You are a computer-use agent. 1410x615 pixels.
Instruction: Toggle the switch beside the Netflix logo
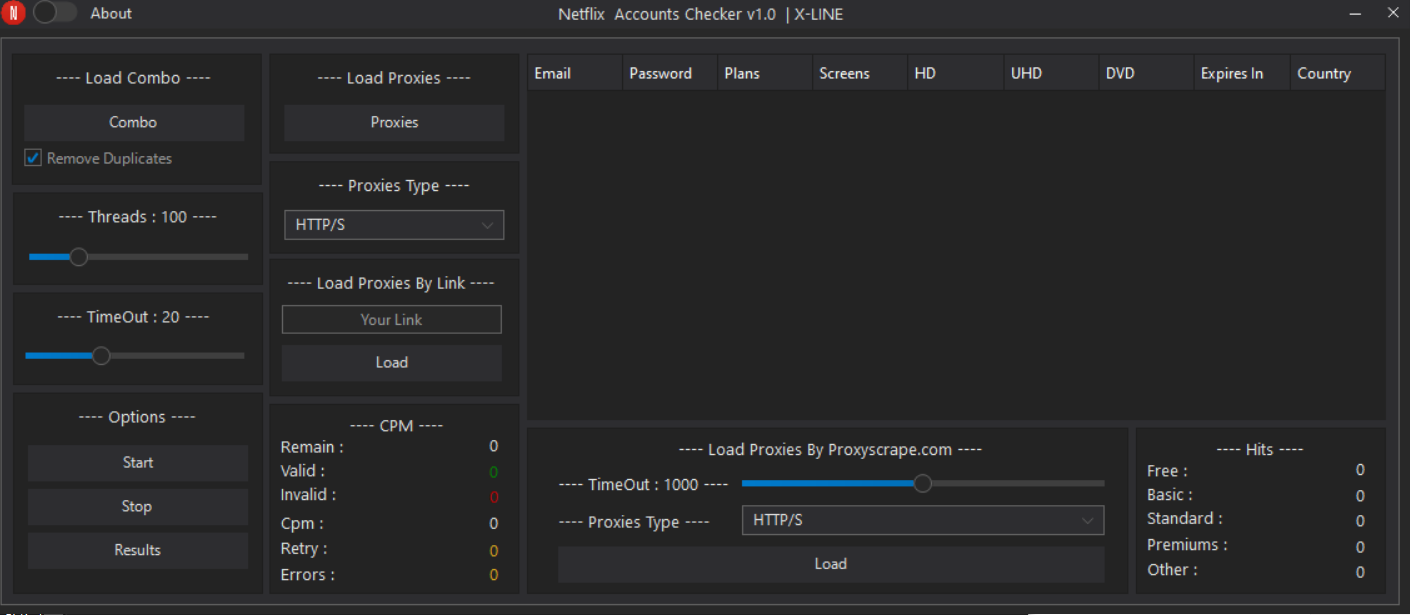[55, 12]
